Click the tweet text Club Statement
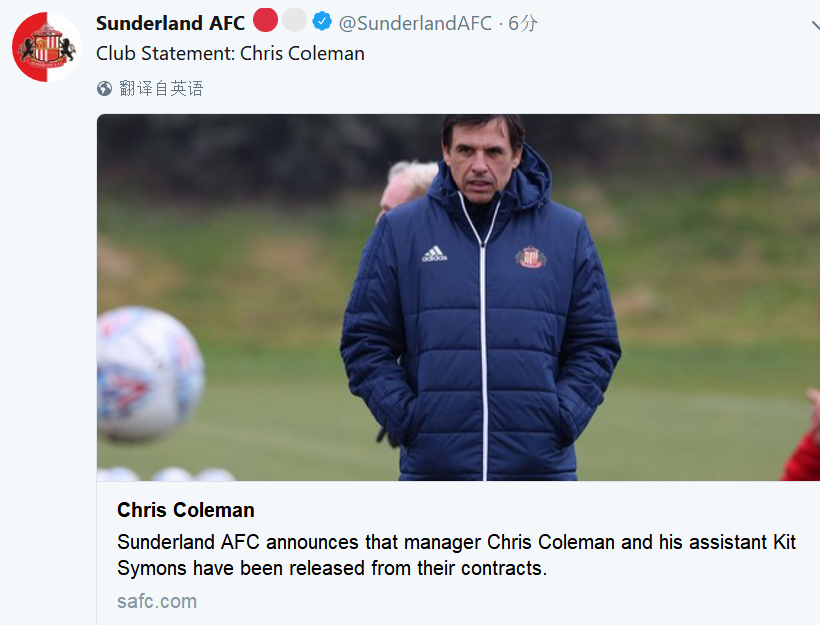Viewport: 820px width, 625px height. pyautogui.click(x=230, y=54)
